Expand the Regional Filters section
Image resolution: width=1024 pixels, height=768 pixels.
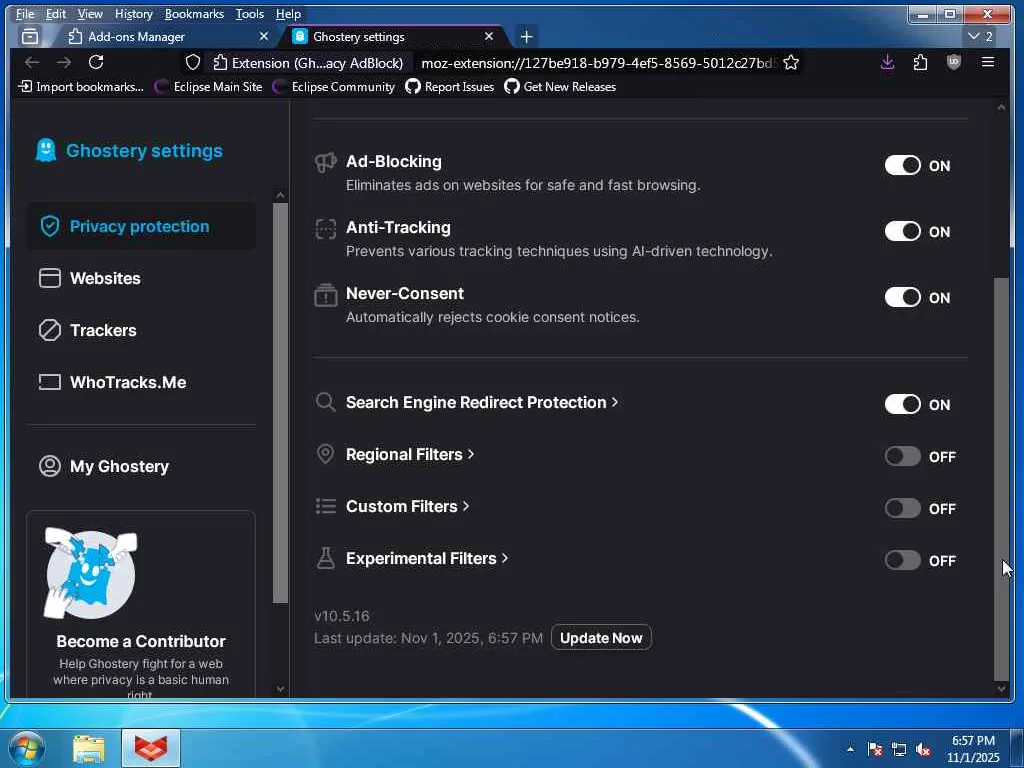(x=410, y=455)
